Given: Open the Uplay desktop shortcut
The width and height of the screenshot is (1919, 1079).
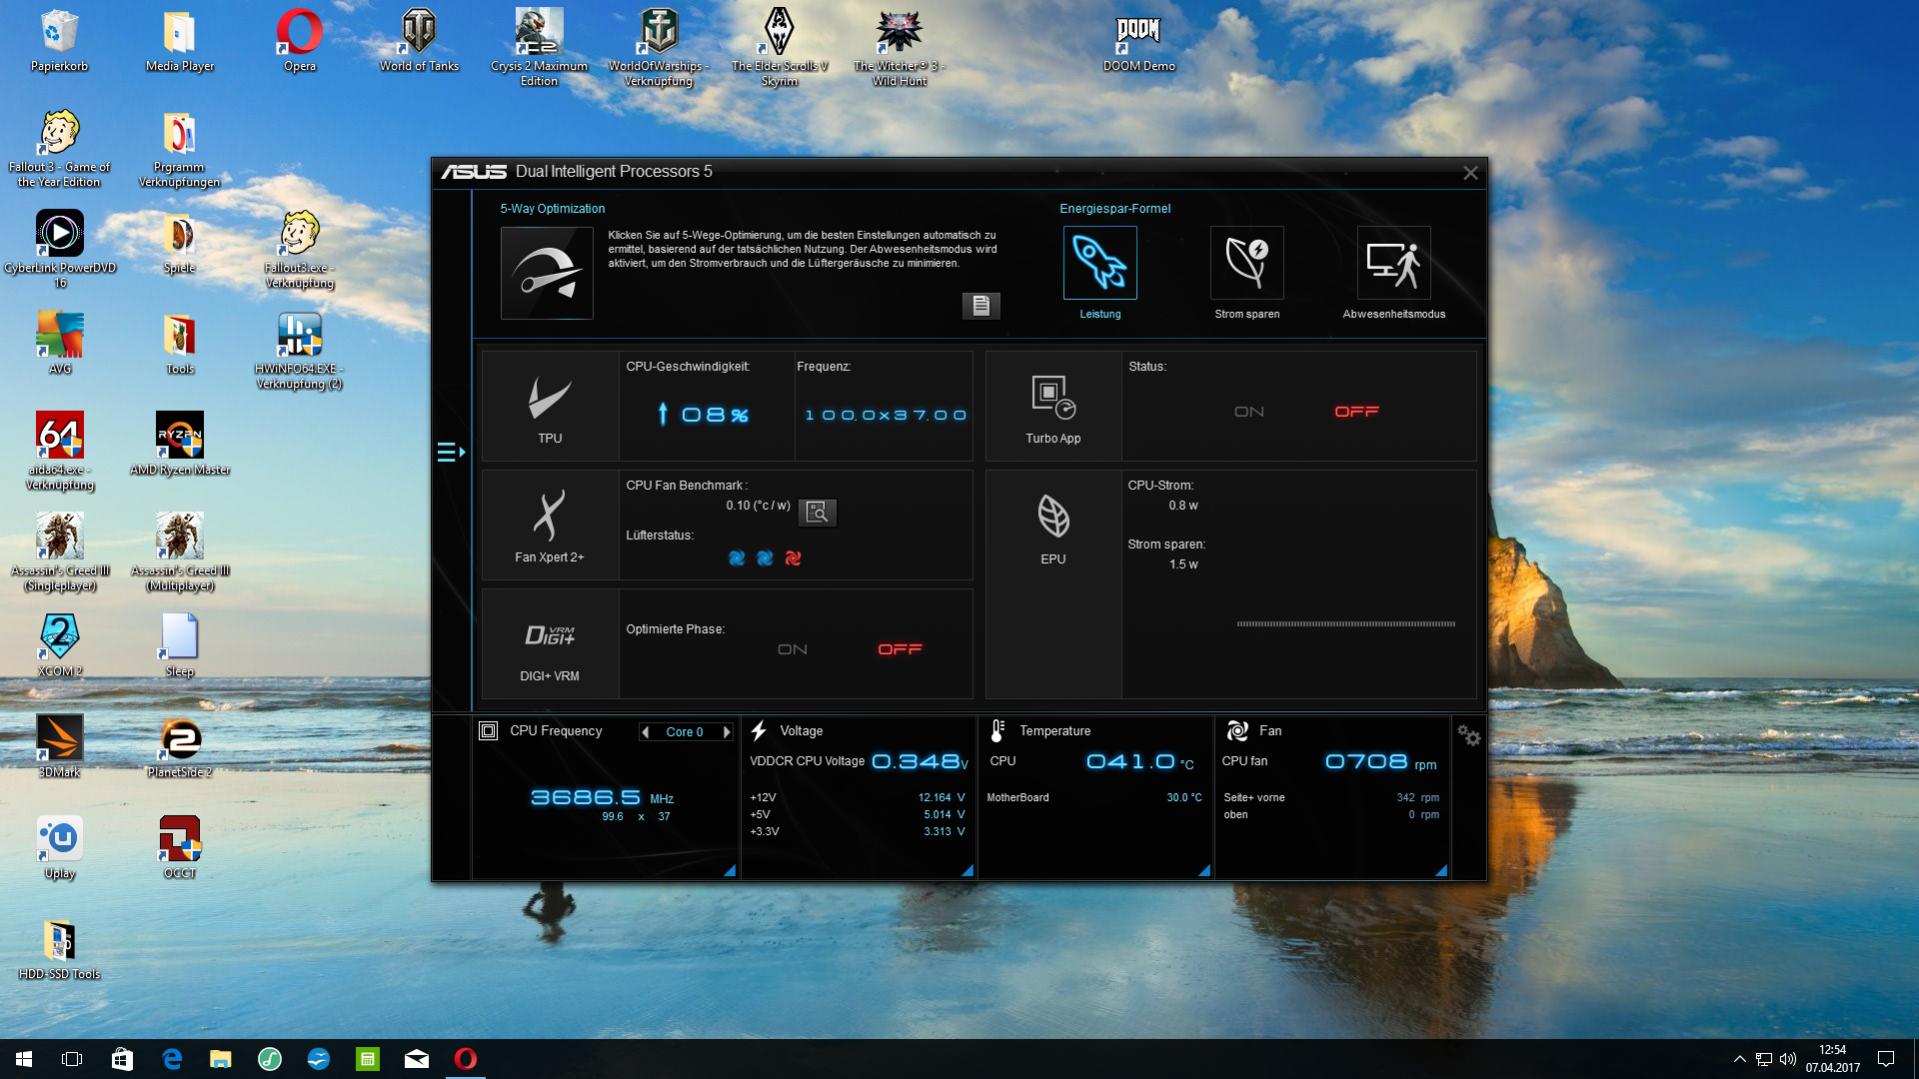Looking at the screenshot, I should tap(60, 847).
